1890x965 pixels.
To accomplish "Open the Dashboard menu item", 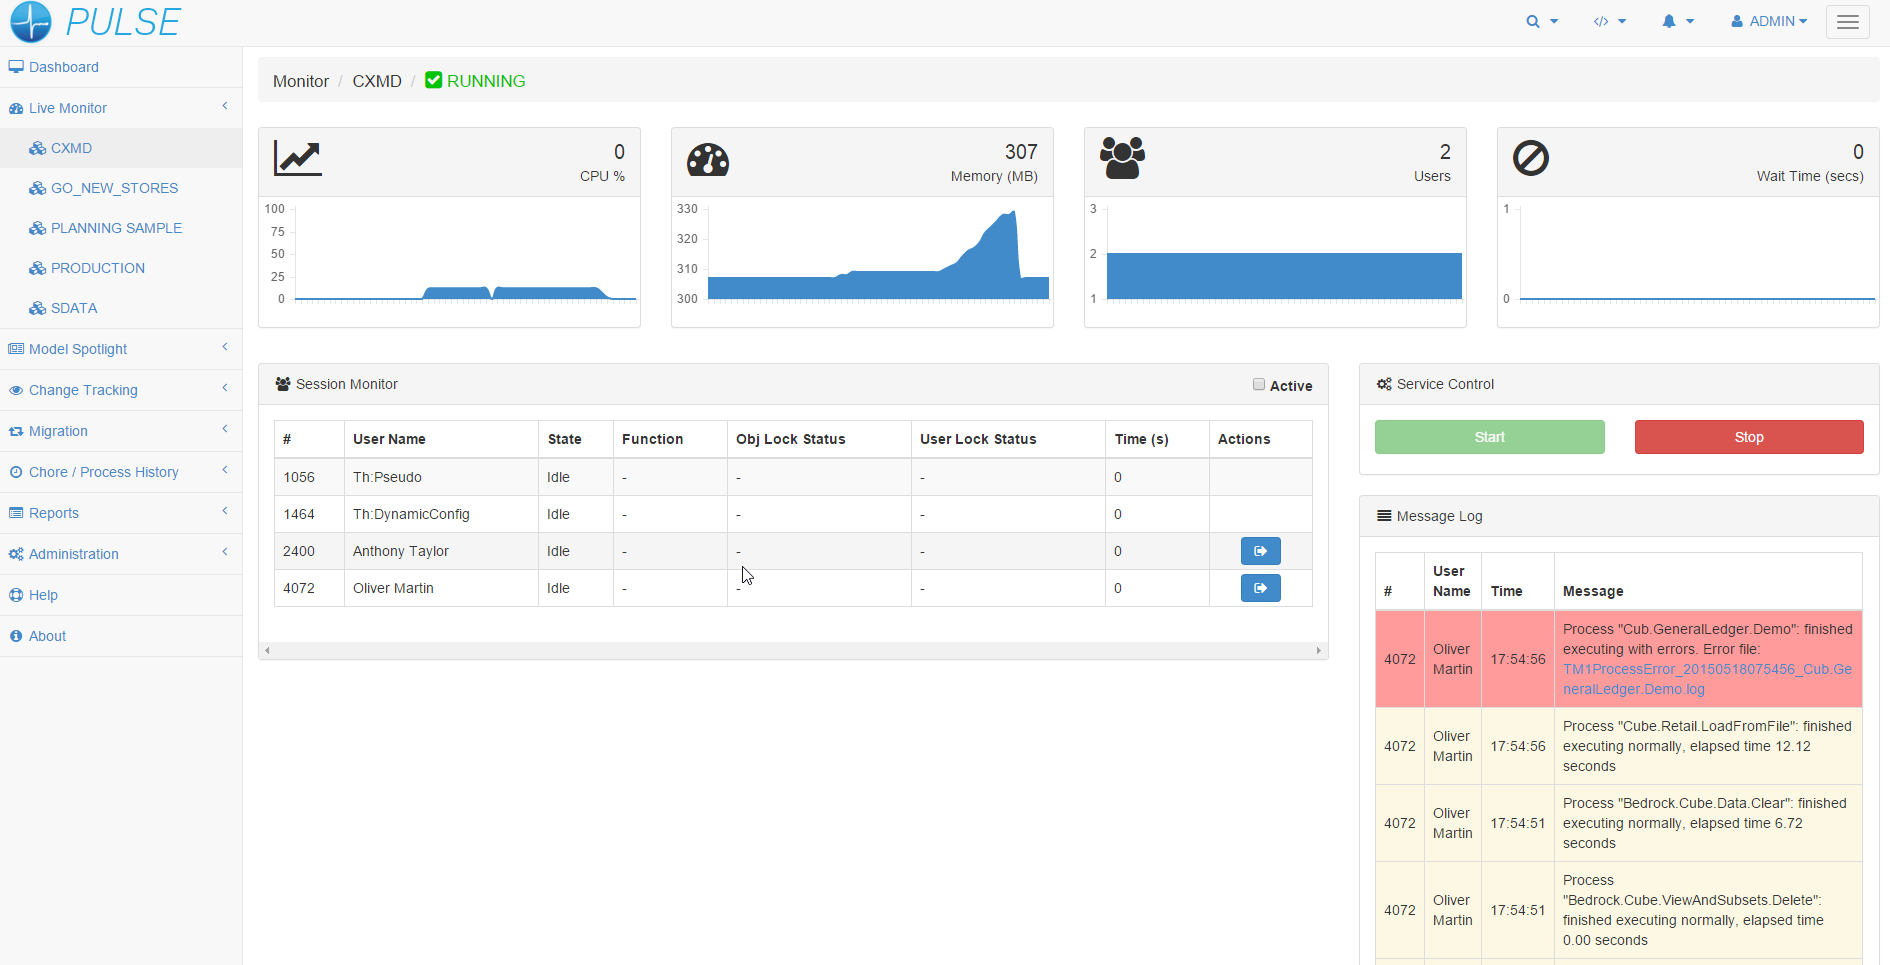I will coord(121,67).
